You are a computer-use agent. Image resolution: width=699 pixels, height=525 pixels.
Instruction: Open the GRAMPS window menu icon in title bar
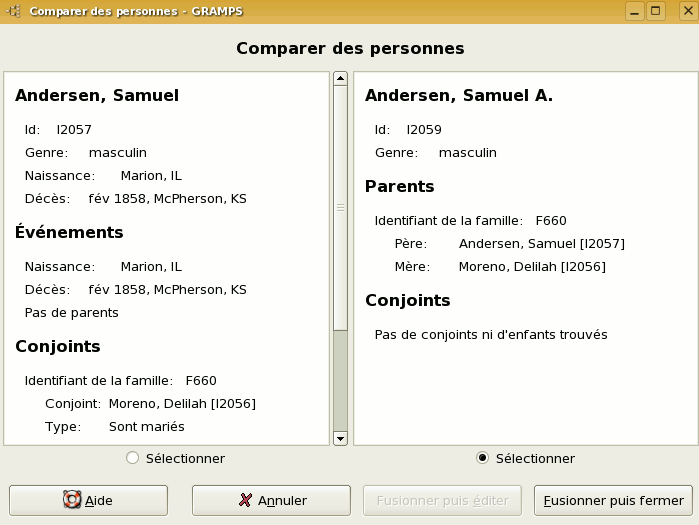tap(14, 11)
